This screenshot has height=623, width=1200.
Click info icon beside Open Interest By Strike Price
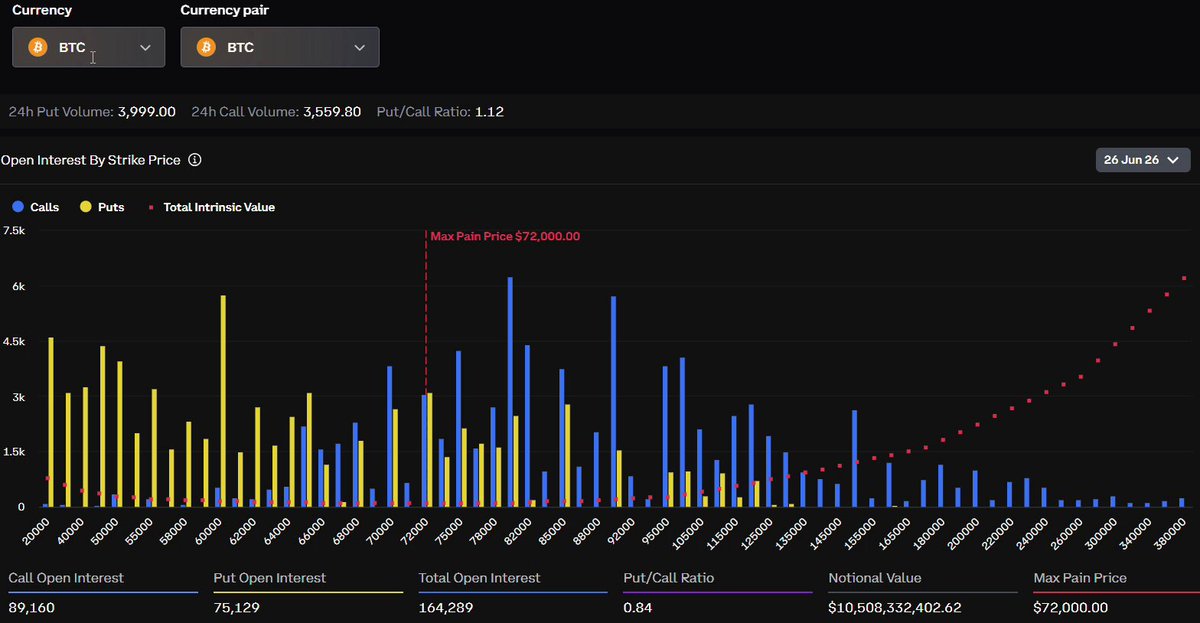(195, 160)
